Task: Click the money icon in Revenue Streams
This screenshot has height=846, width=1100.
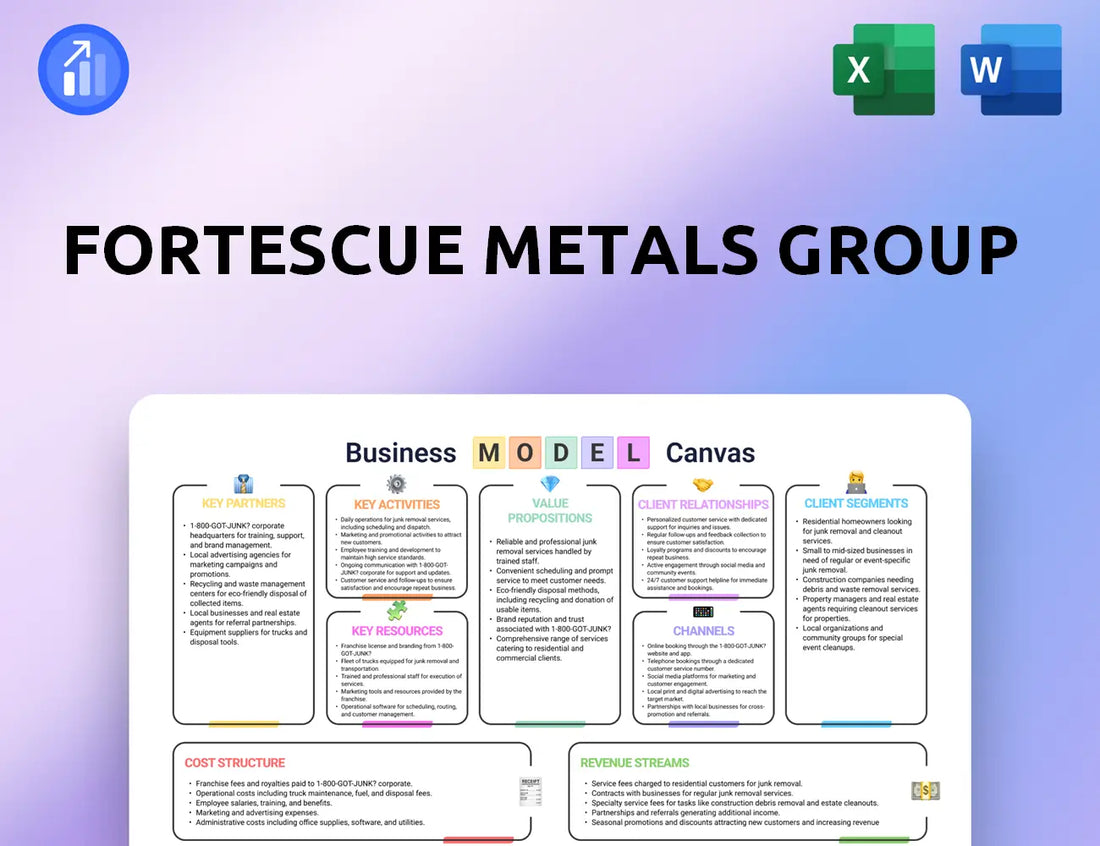Action: [925, 791]
